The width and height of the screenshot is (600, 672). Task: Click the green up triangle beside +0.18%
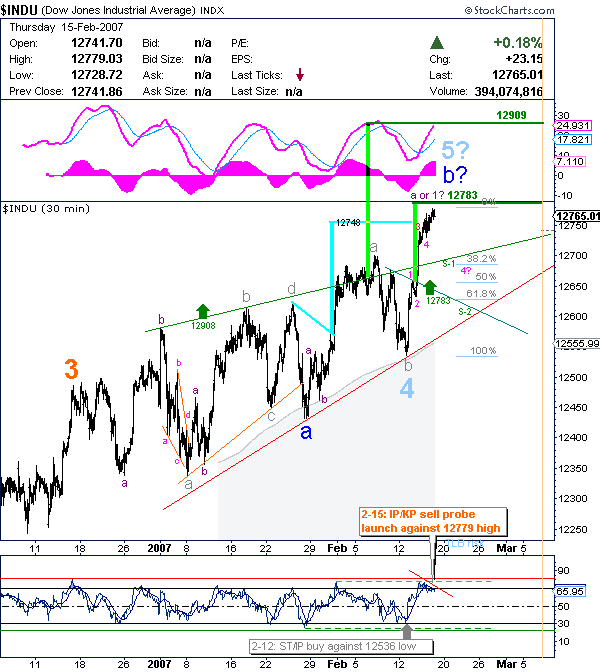(436, 43)
